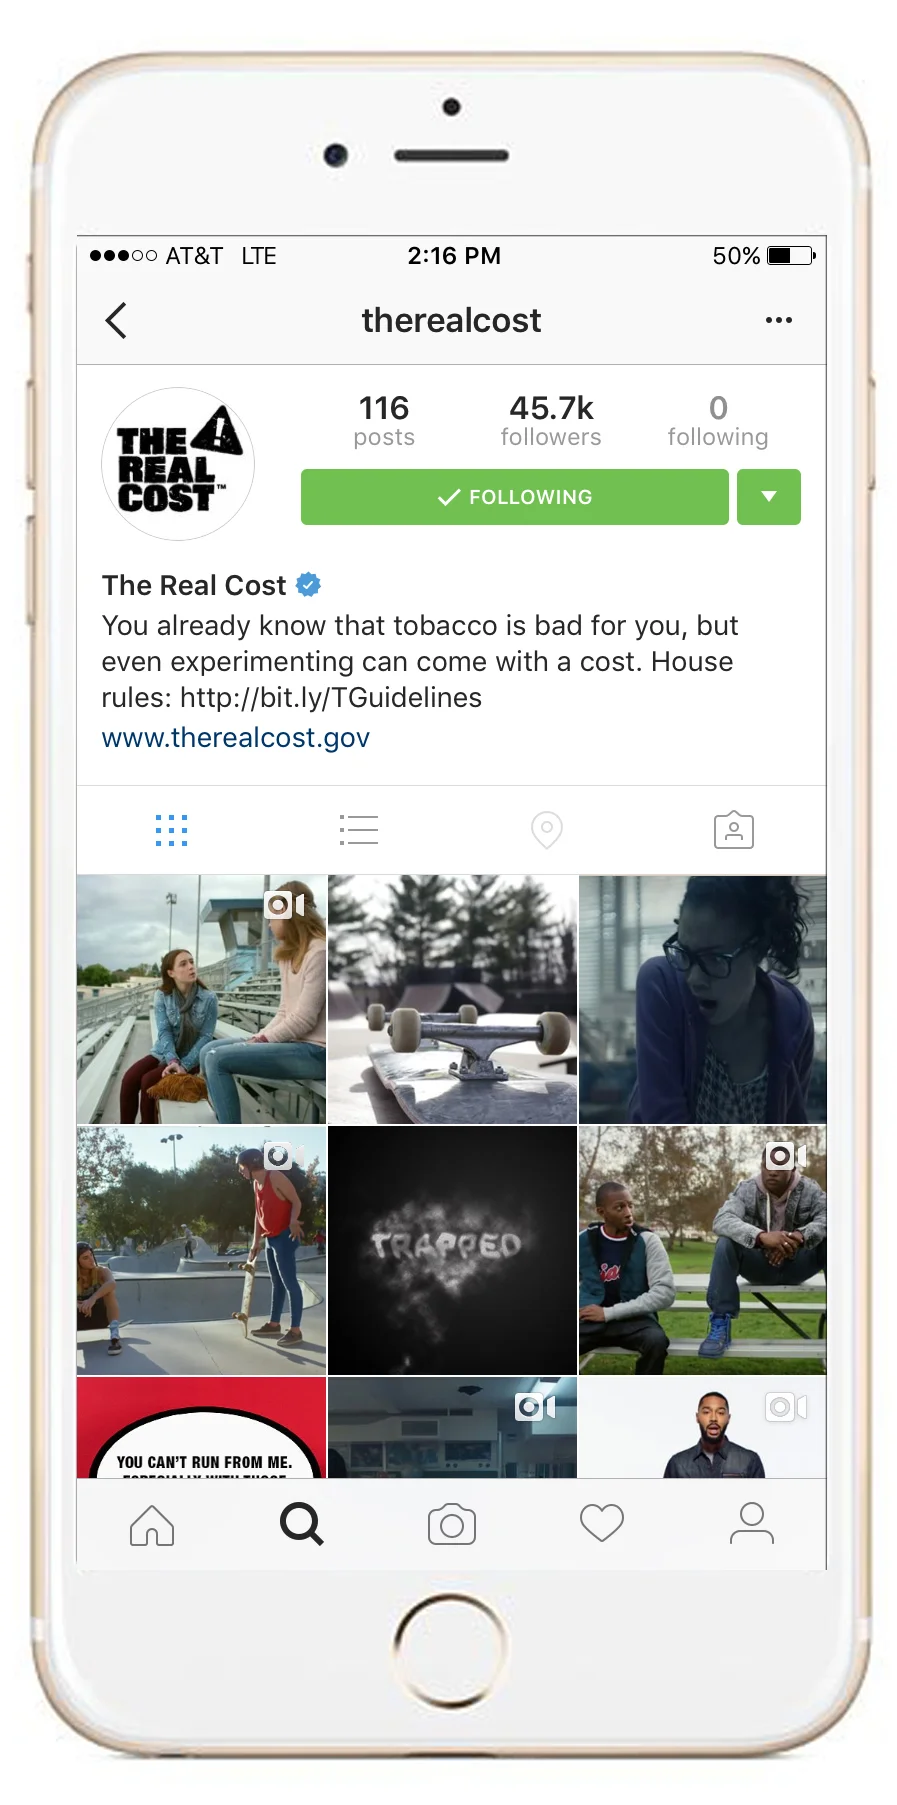Tap the Home icon in bottom bar
Image resolution: width=897 pixels, height=1805 pixels.
pyautogui.click(x=152, y=1525)
